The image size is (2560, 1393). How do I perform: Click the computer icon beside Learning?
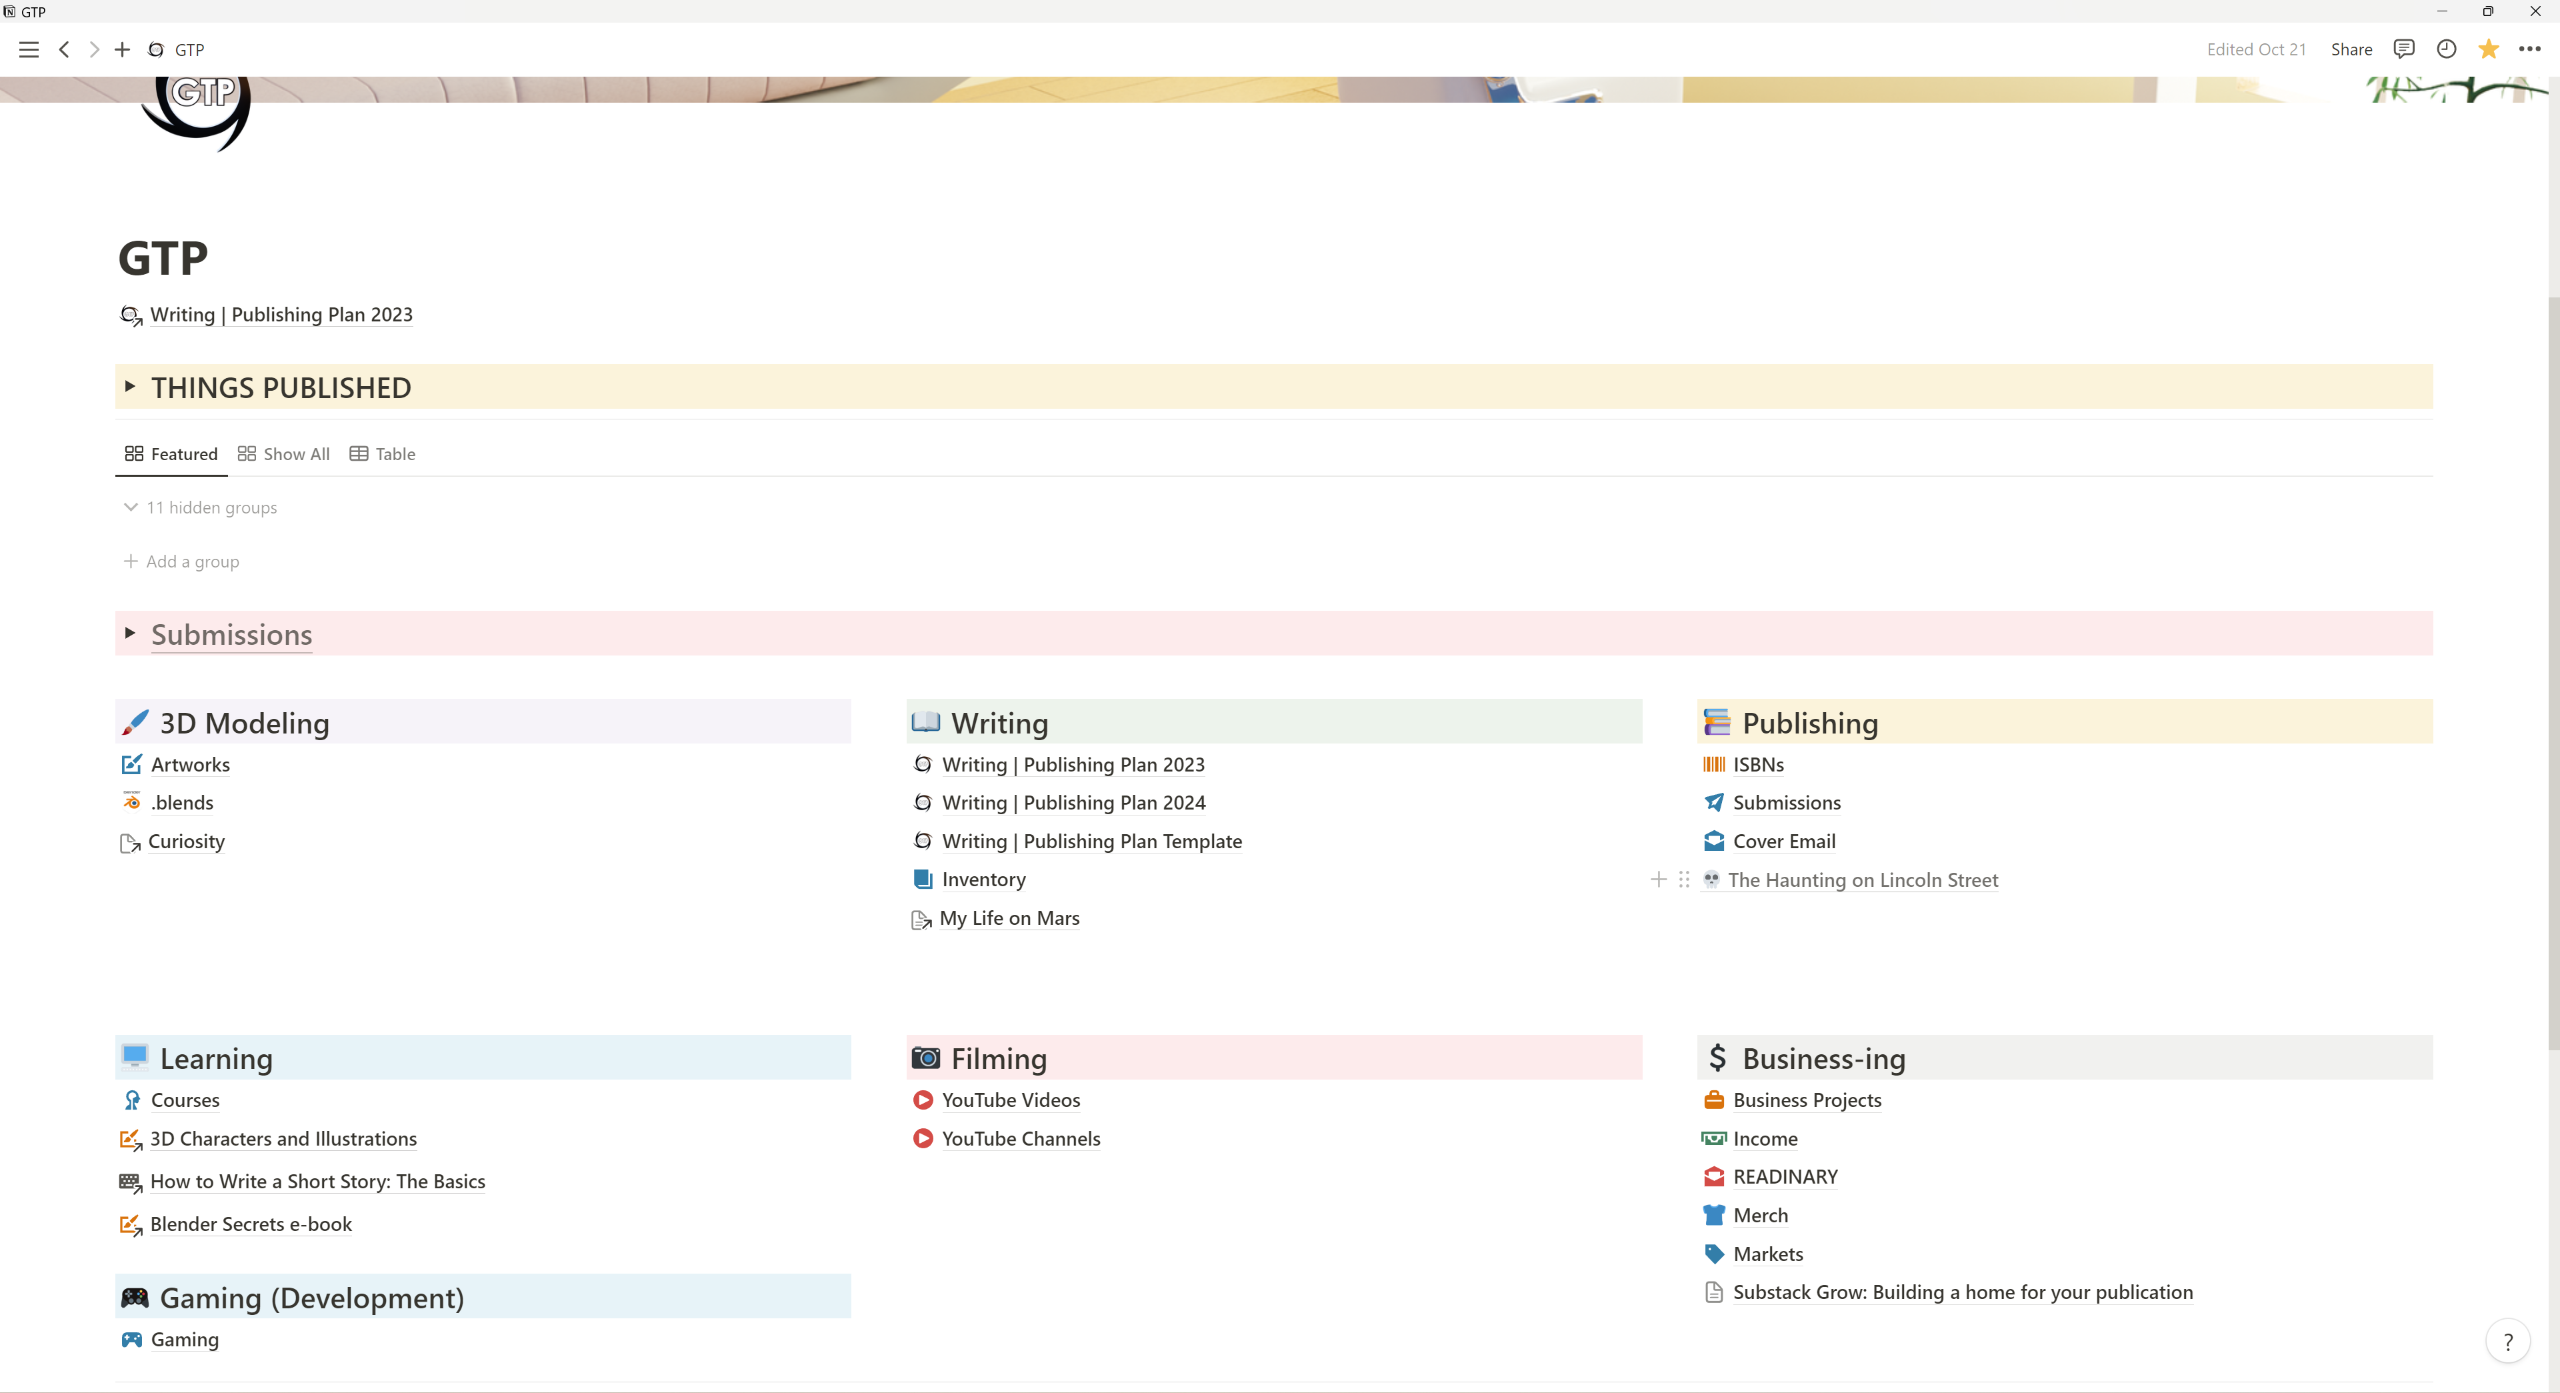pos(135,1057)
